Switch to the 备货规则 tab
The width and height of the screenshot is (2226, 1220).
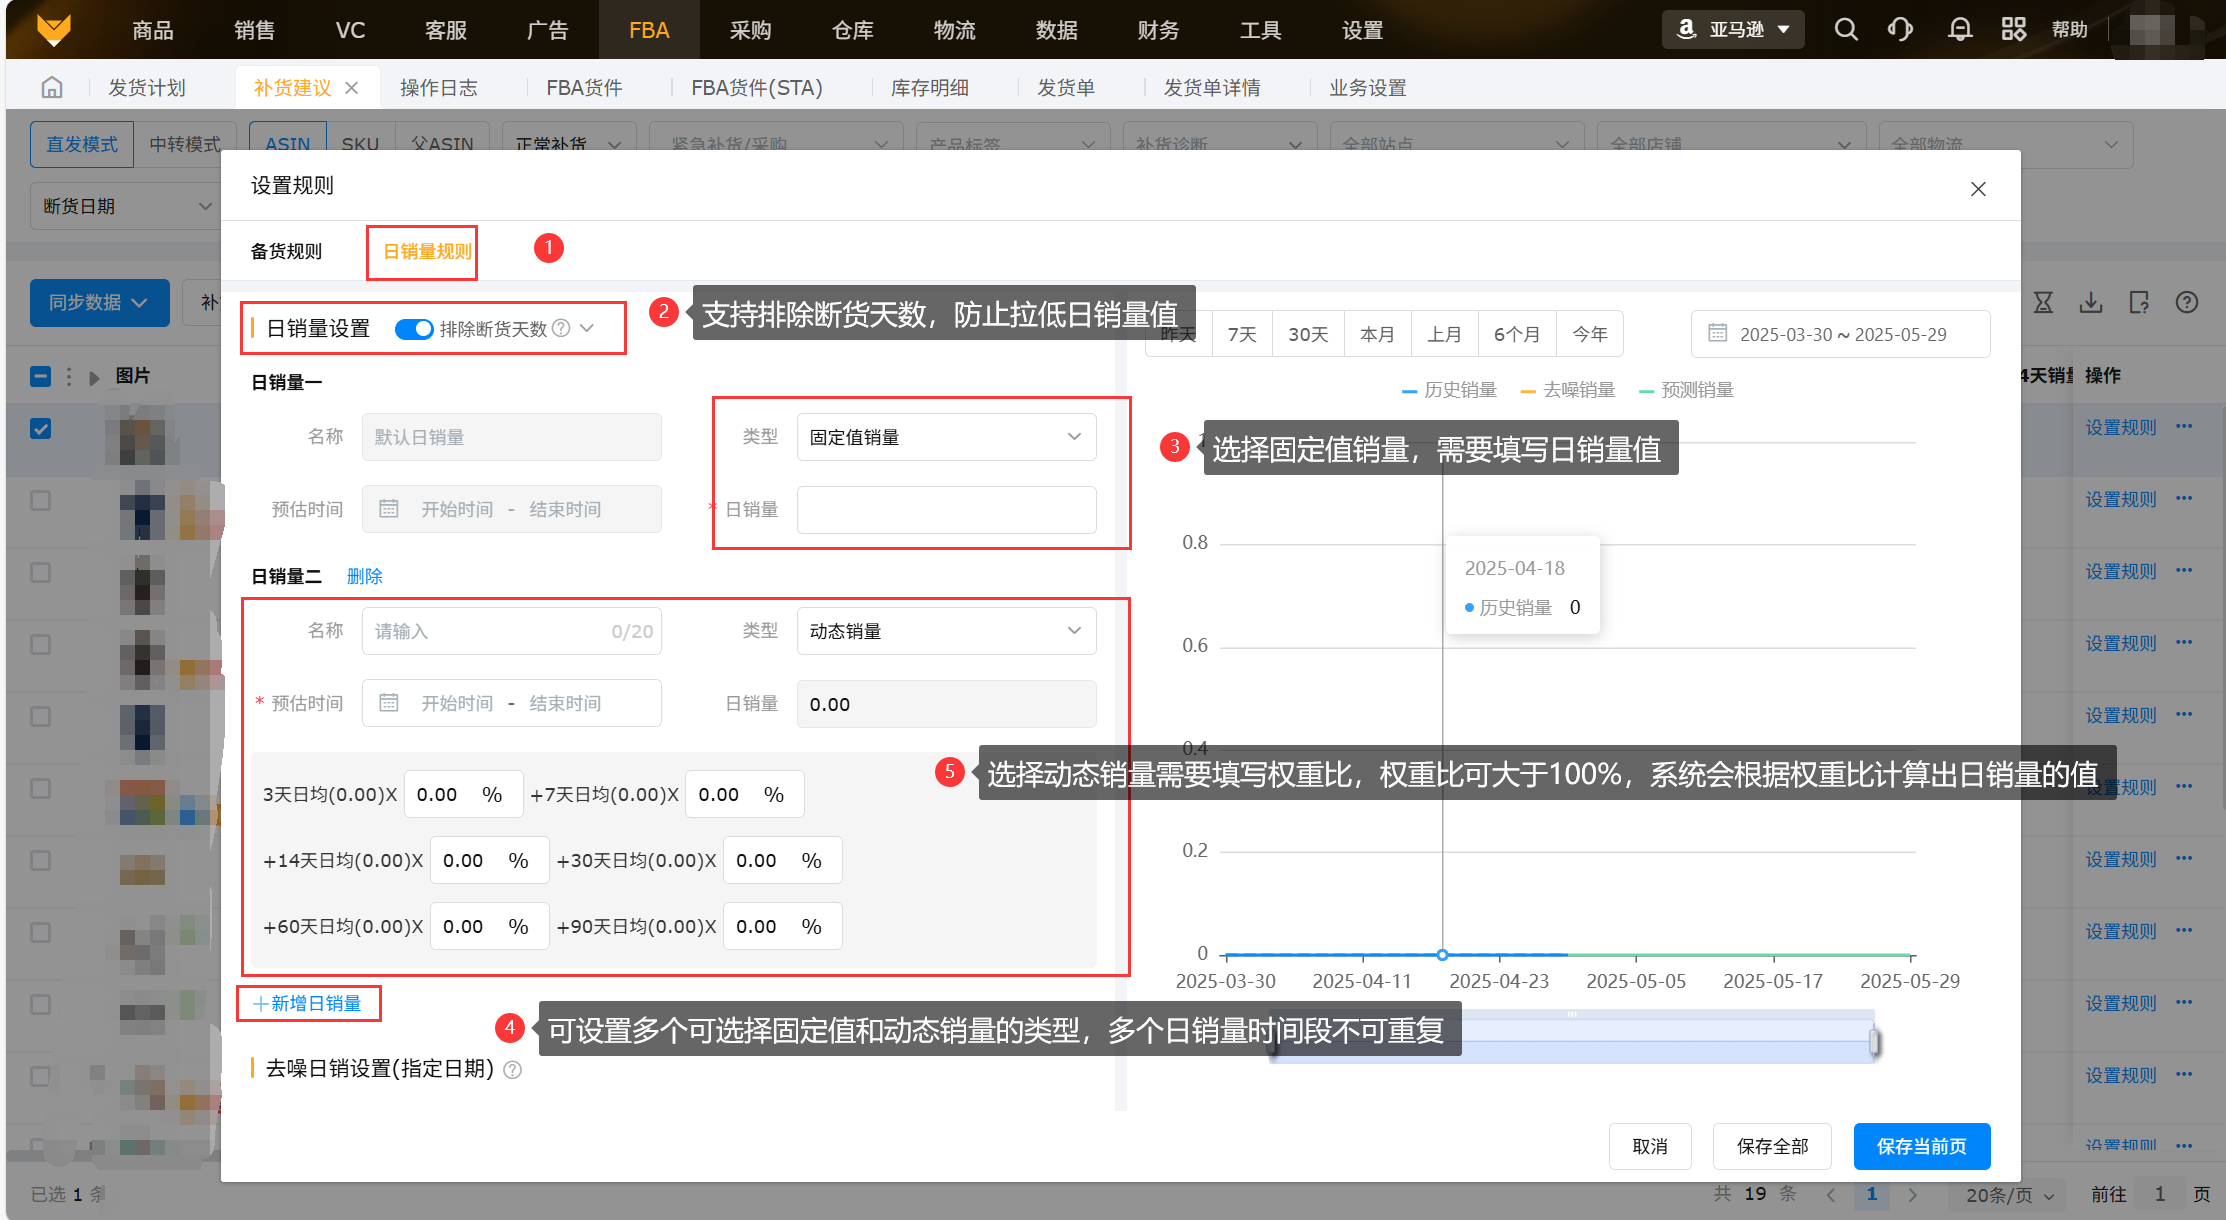[x=286, y=251]
